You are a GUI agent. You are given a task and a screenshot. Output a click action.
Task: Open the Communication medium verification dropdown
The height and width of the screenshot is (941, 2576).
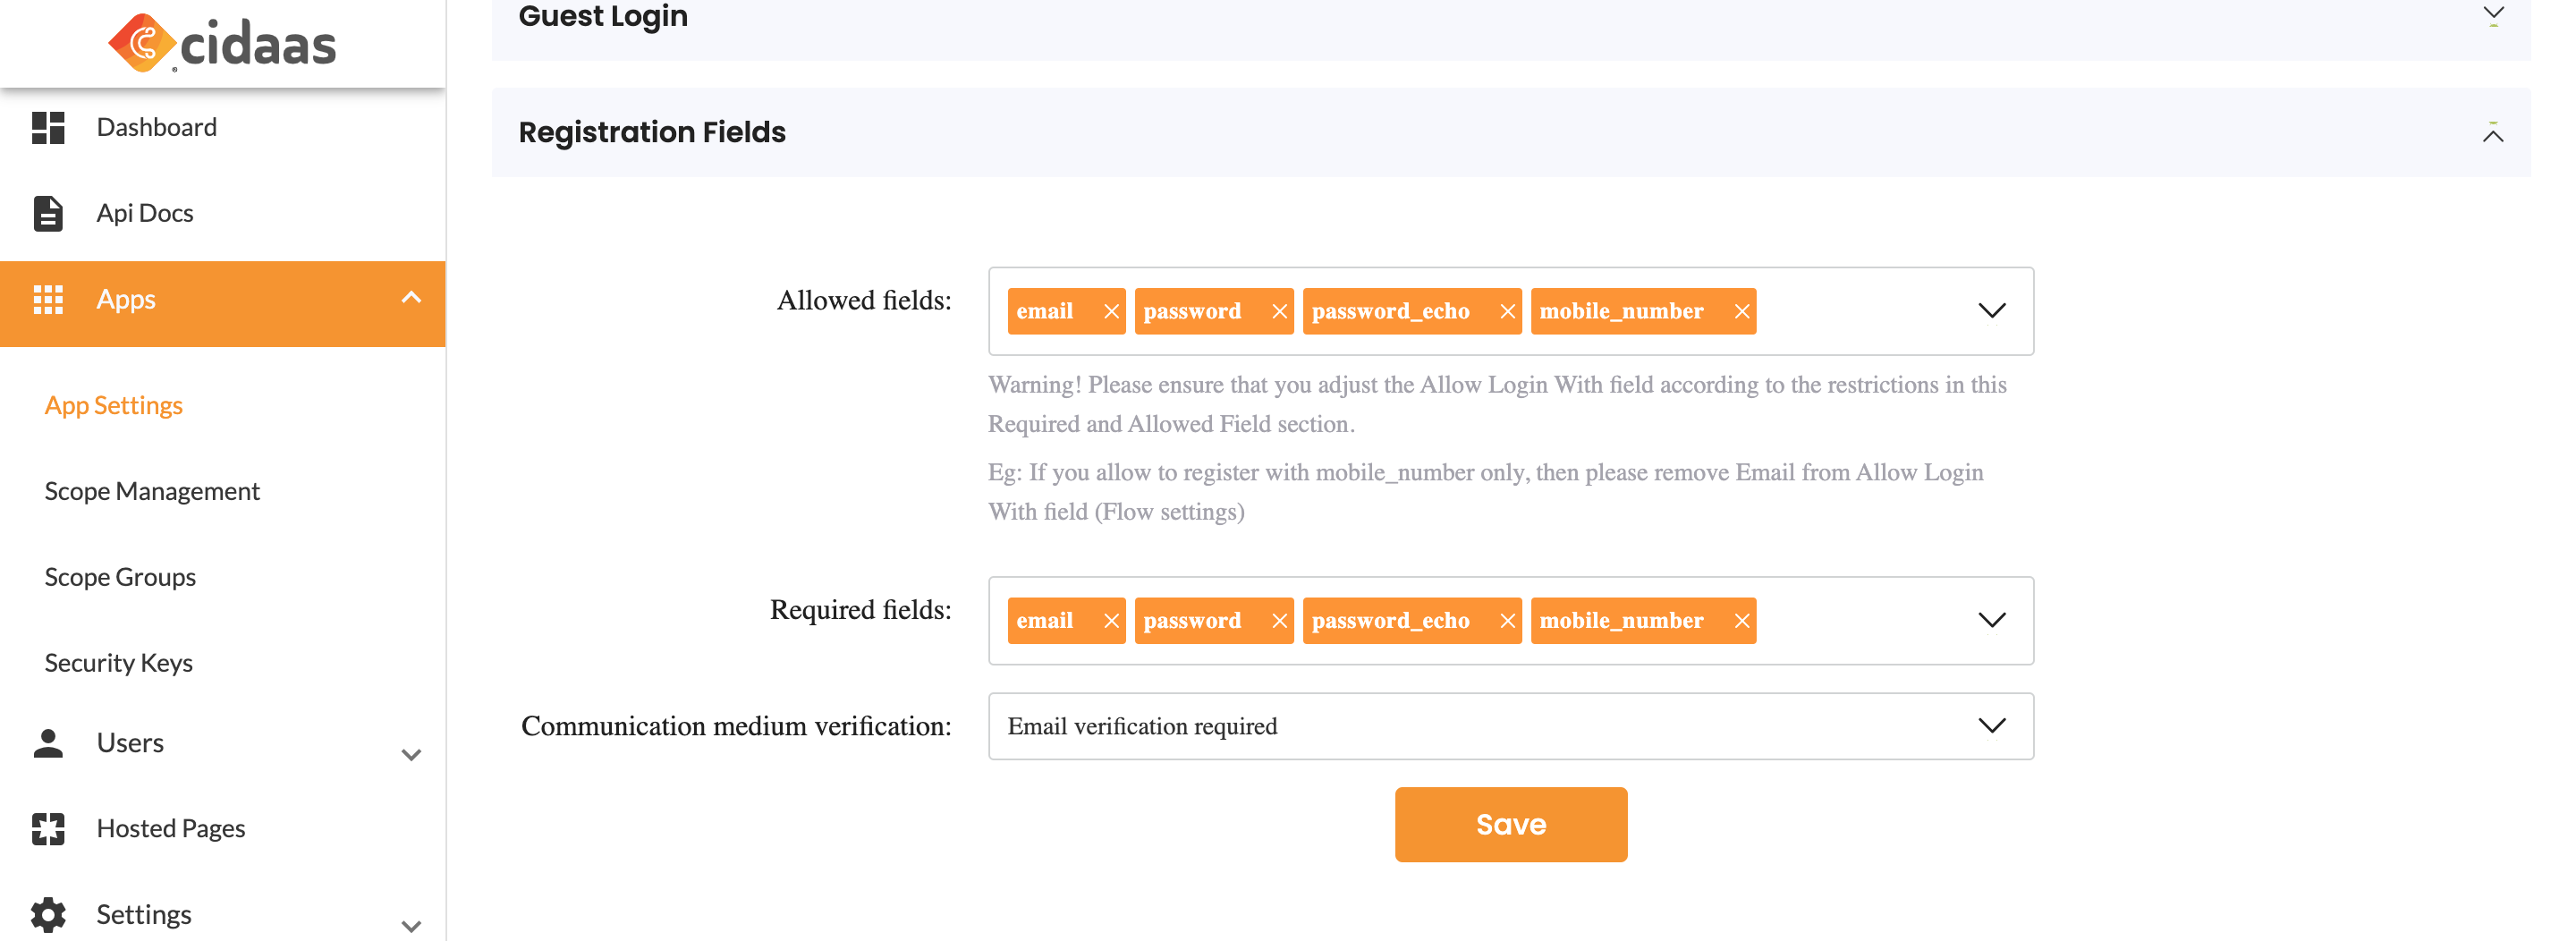click(x=1990, y=726)
